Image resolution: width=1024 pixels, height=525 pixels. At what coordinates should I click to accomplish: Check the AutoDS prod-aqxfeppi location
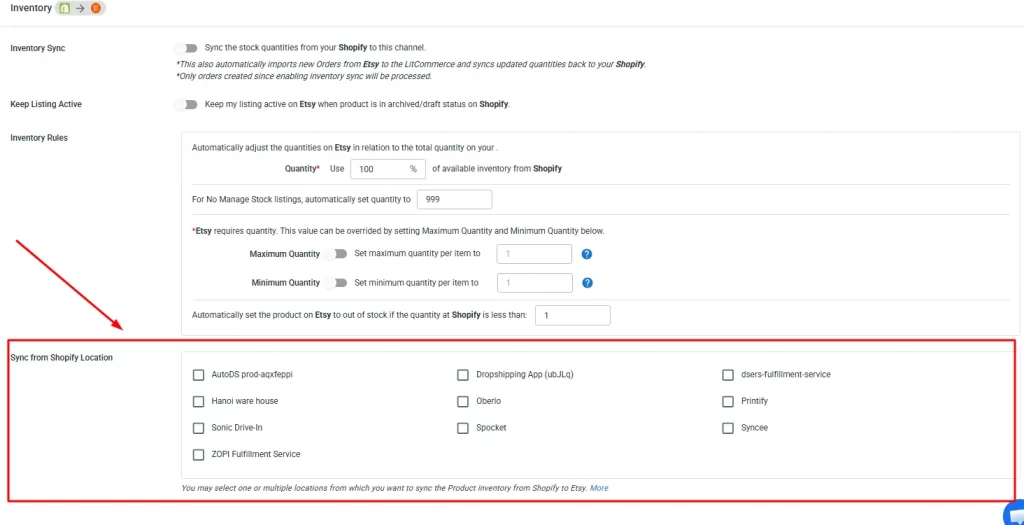[x=199, y=375]
